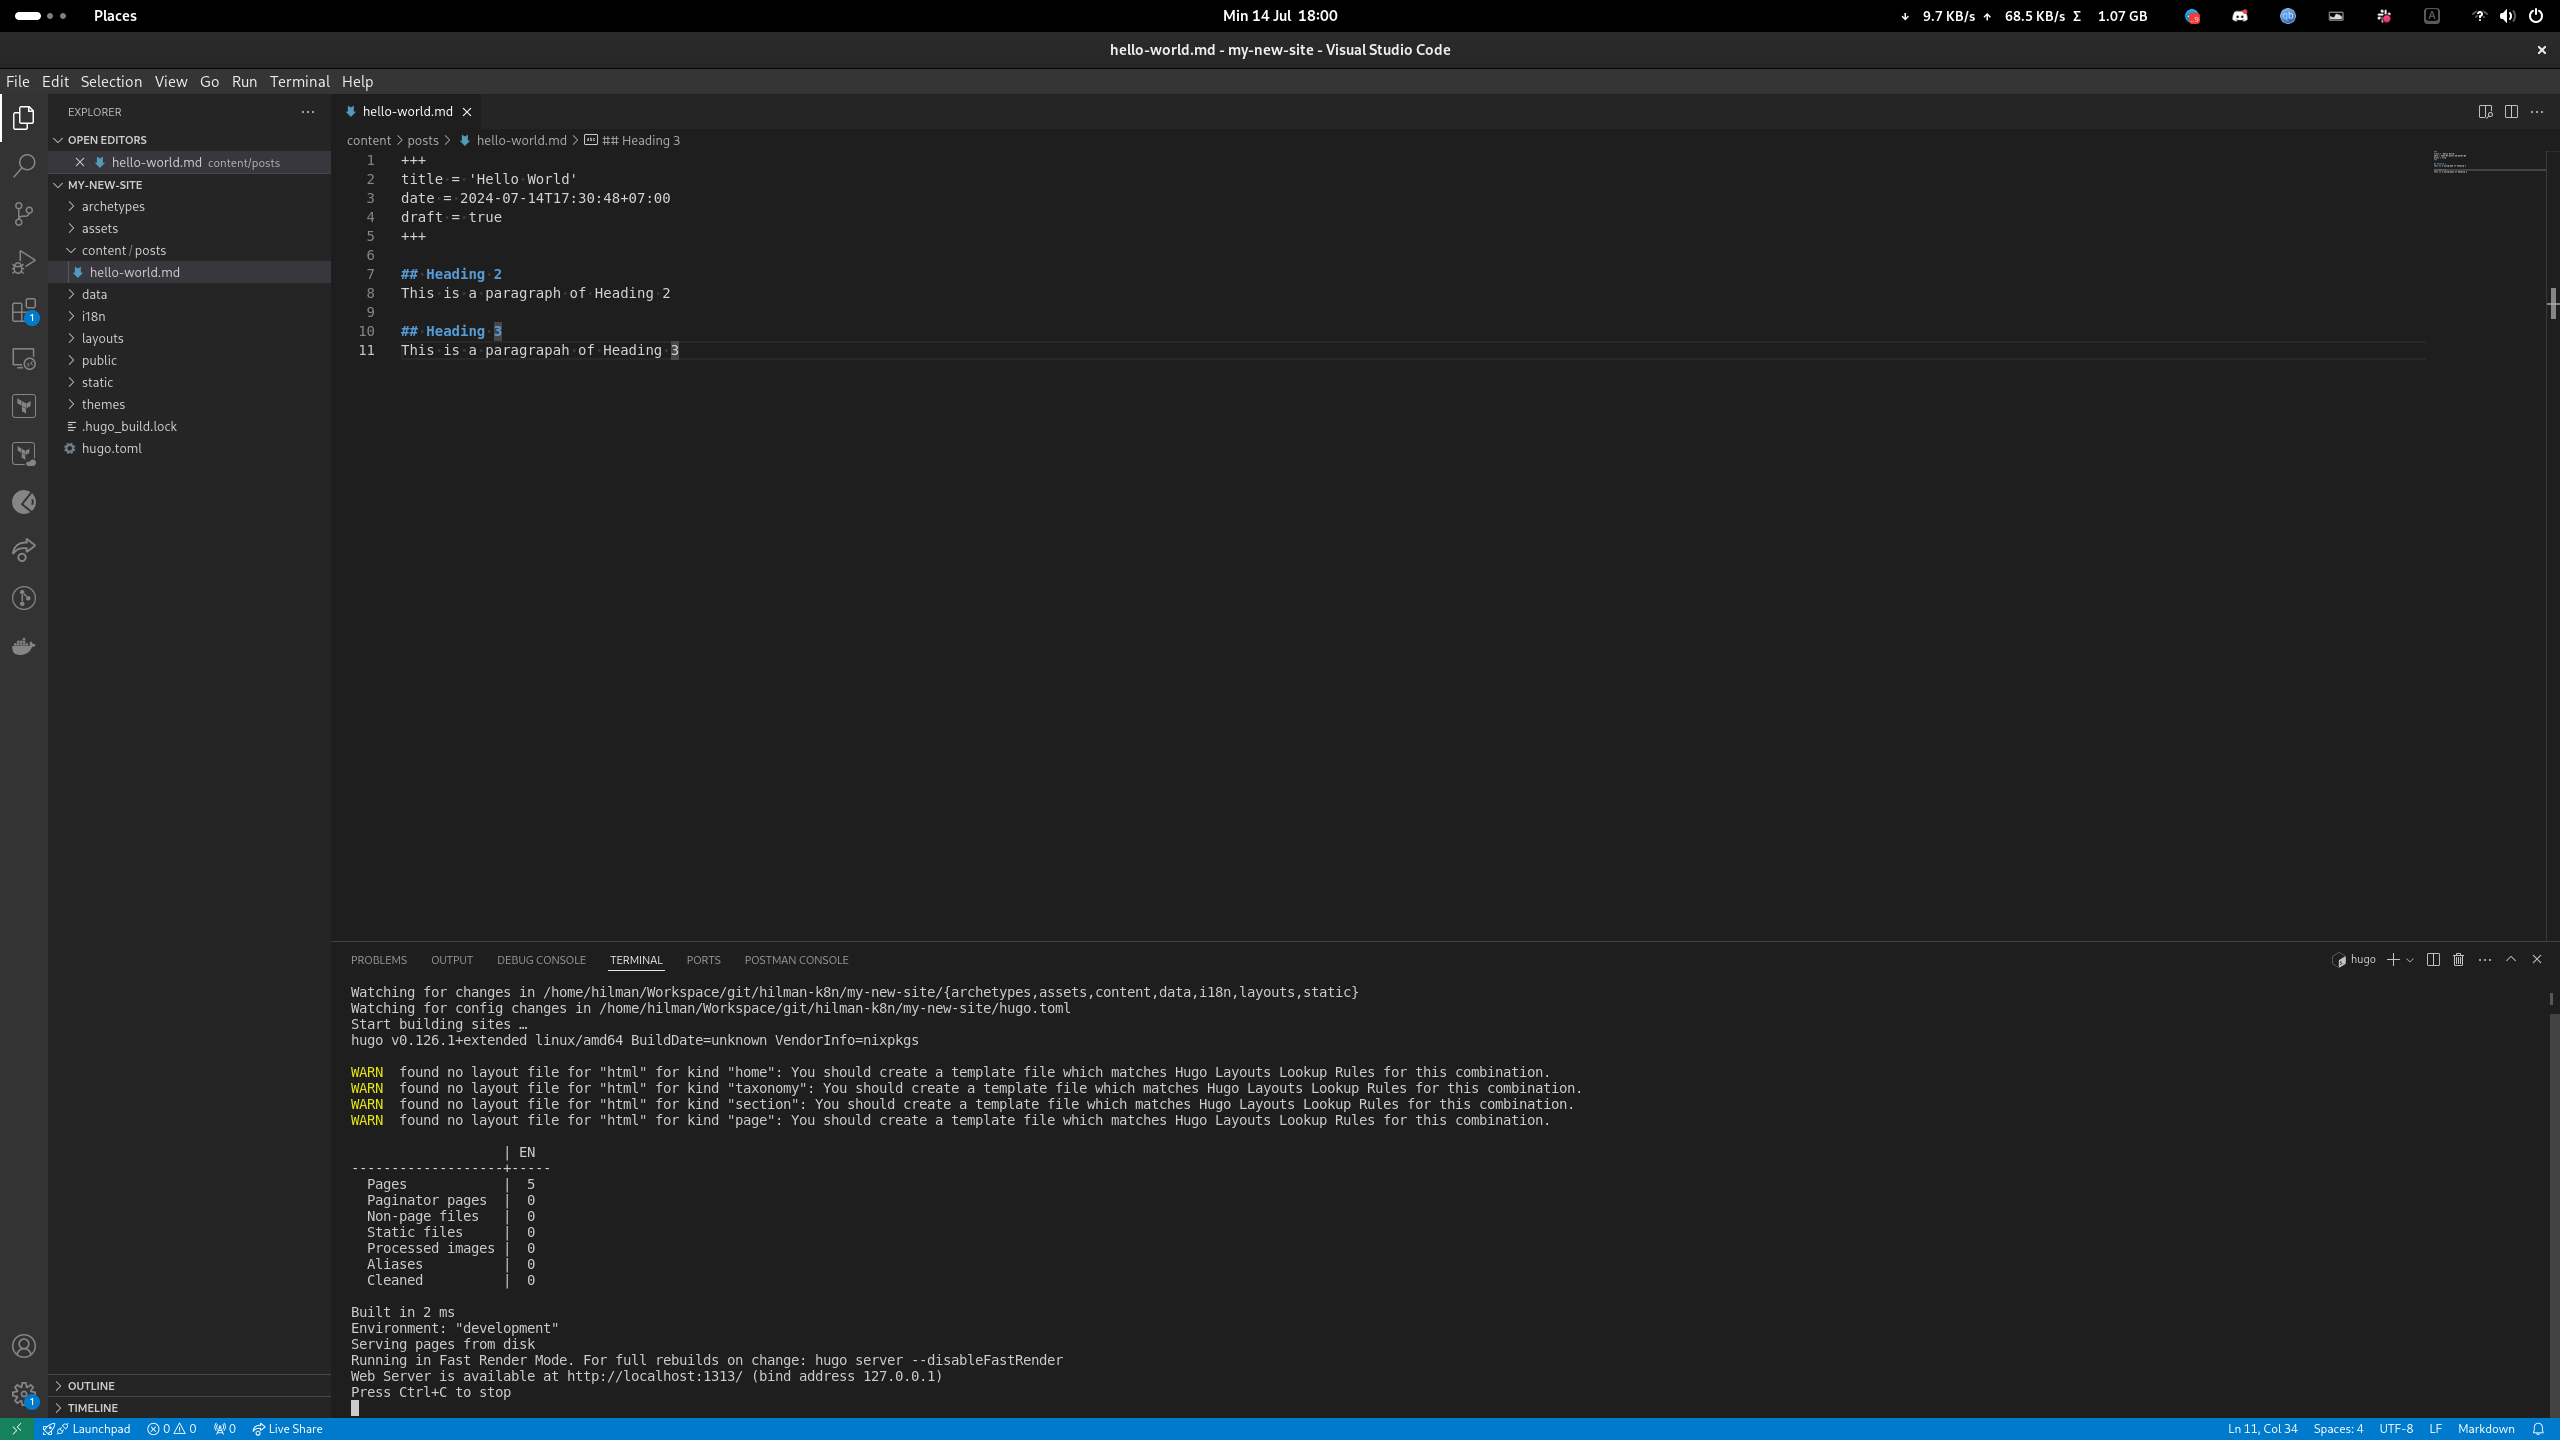The image size is (2560, 1440).
Task: Maximize the panel size
Action: (x=2511, y=960)
